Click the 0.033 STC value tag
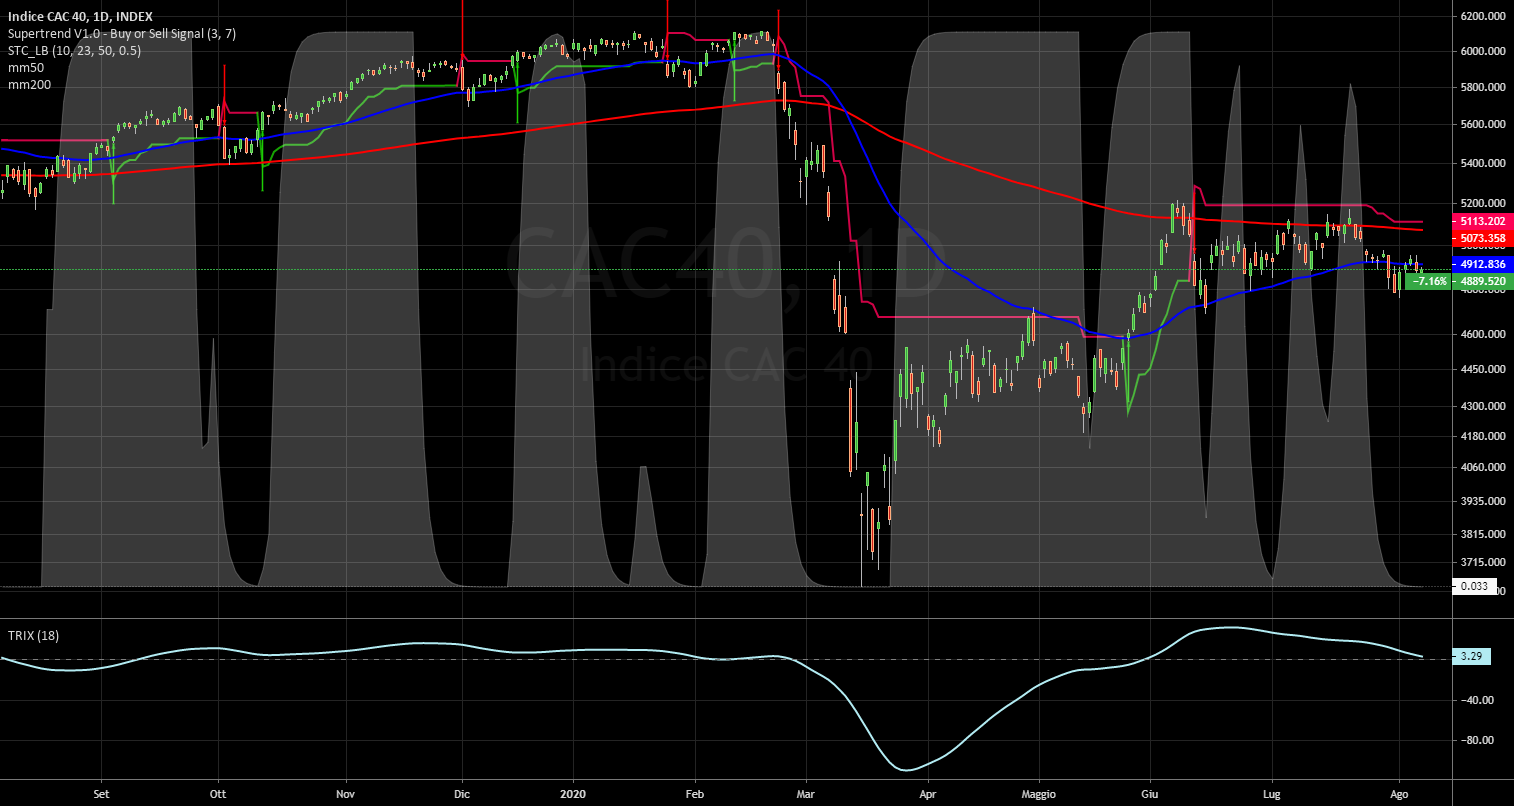Screen dimensions: 1514x806 (x=1474, y=587)
